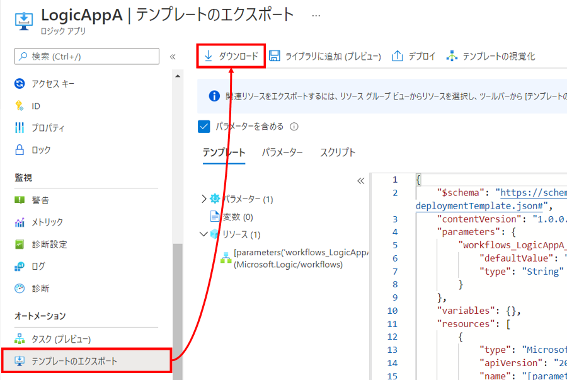Open テンプレートの視覚化 visualizer icon
Viewport: 568px width, 380px height.
click(452, 56)
